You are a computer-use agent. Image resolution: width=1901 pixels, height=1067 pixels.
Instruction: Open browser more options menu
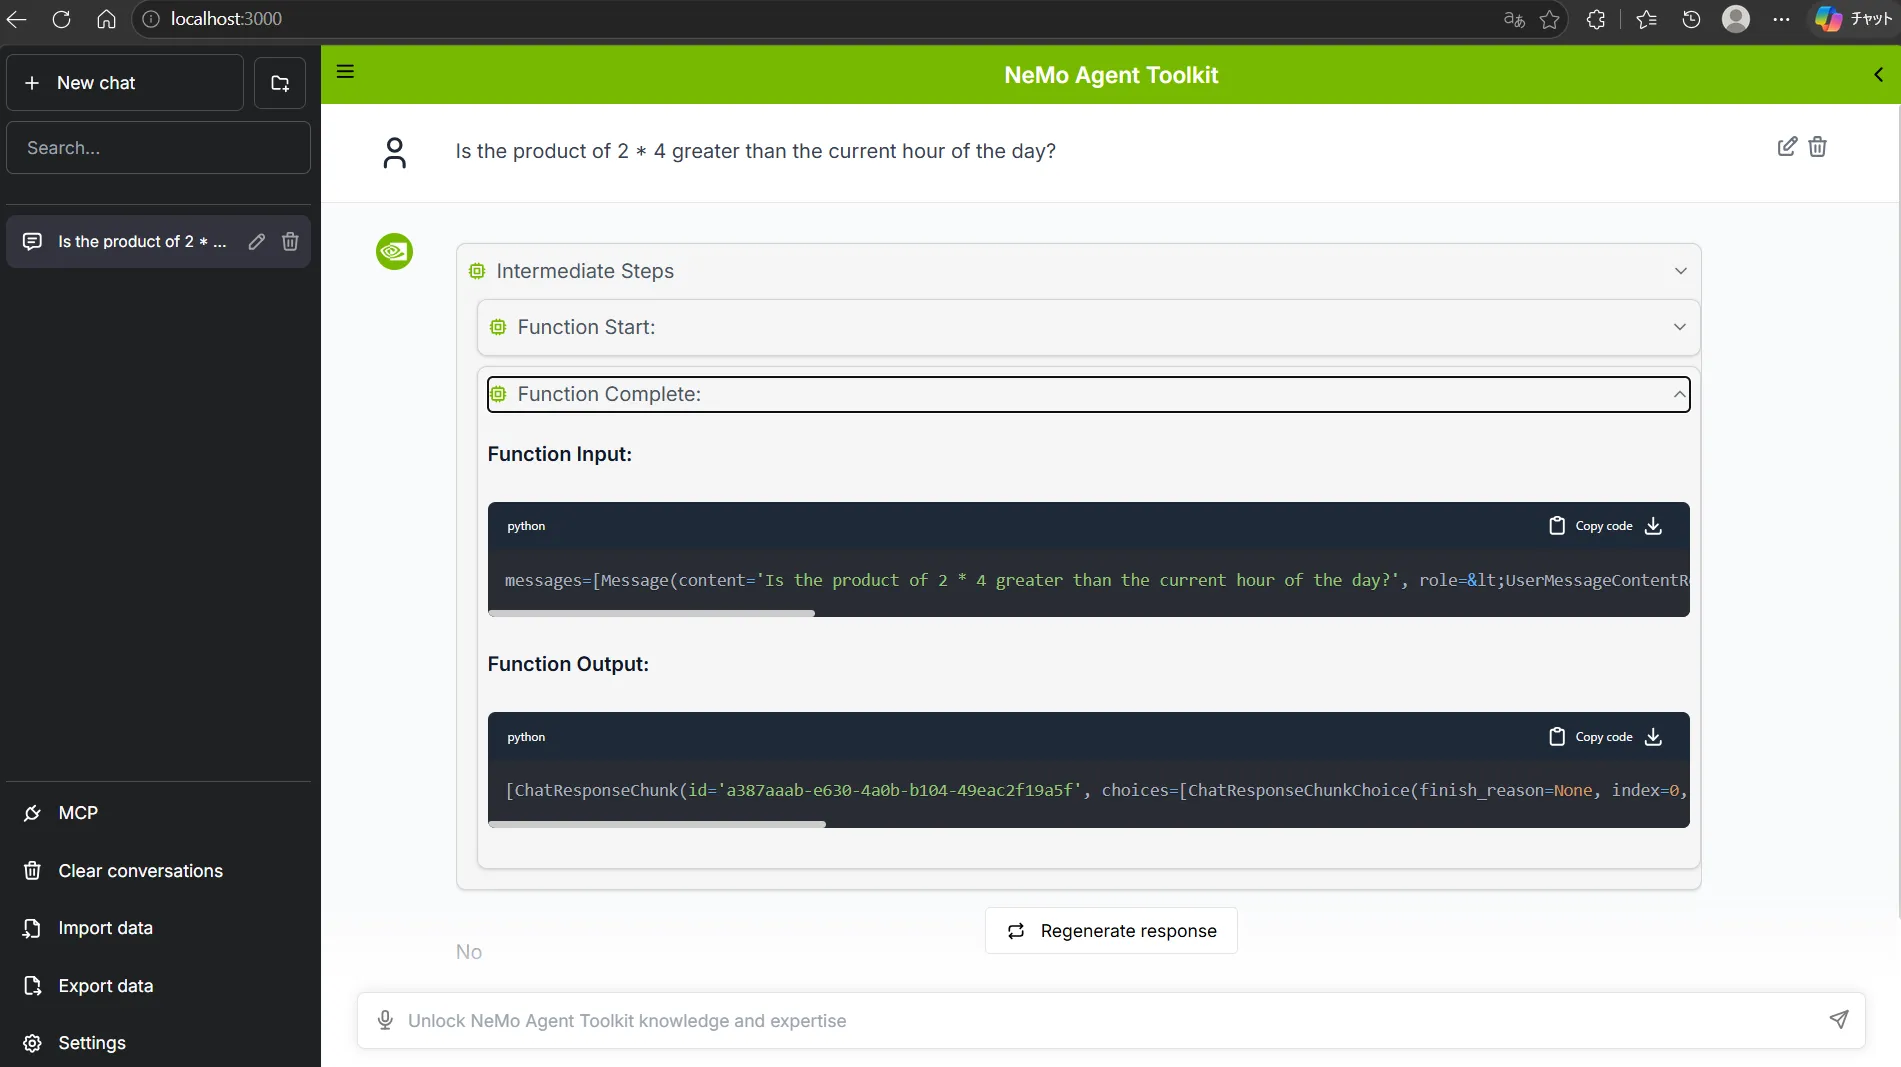(x=1781, y=19)
